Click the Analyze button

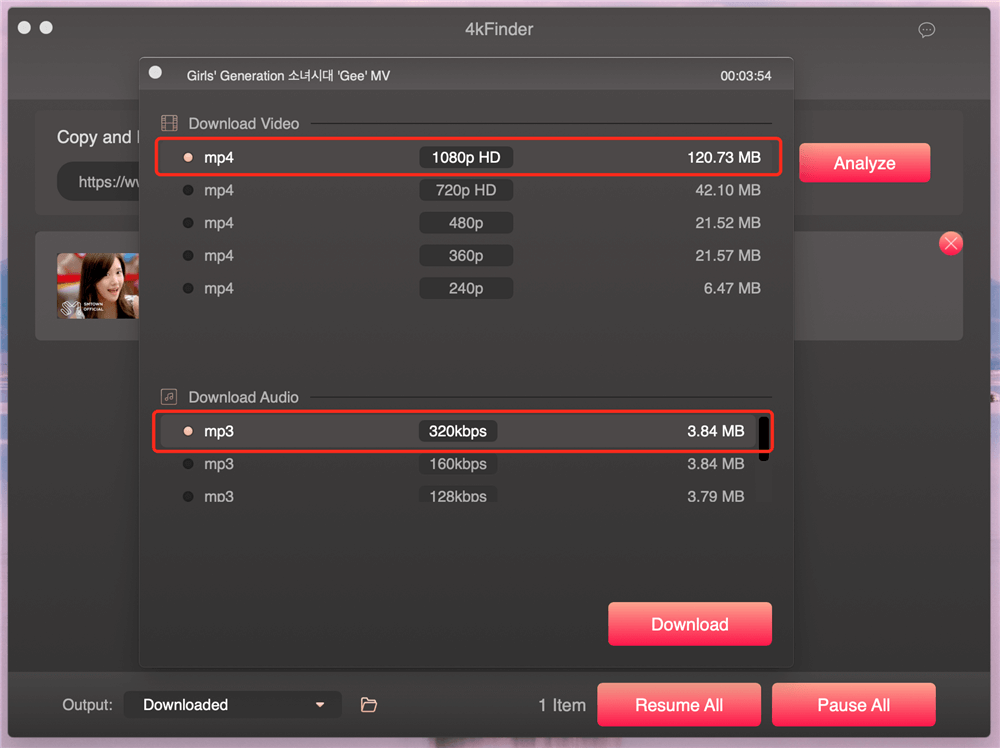864,162
